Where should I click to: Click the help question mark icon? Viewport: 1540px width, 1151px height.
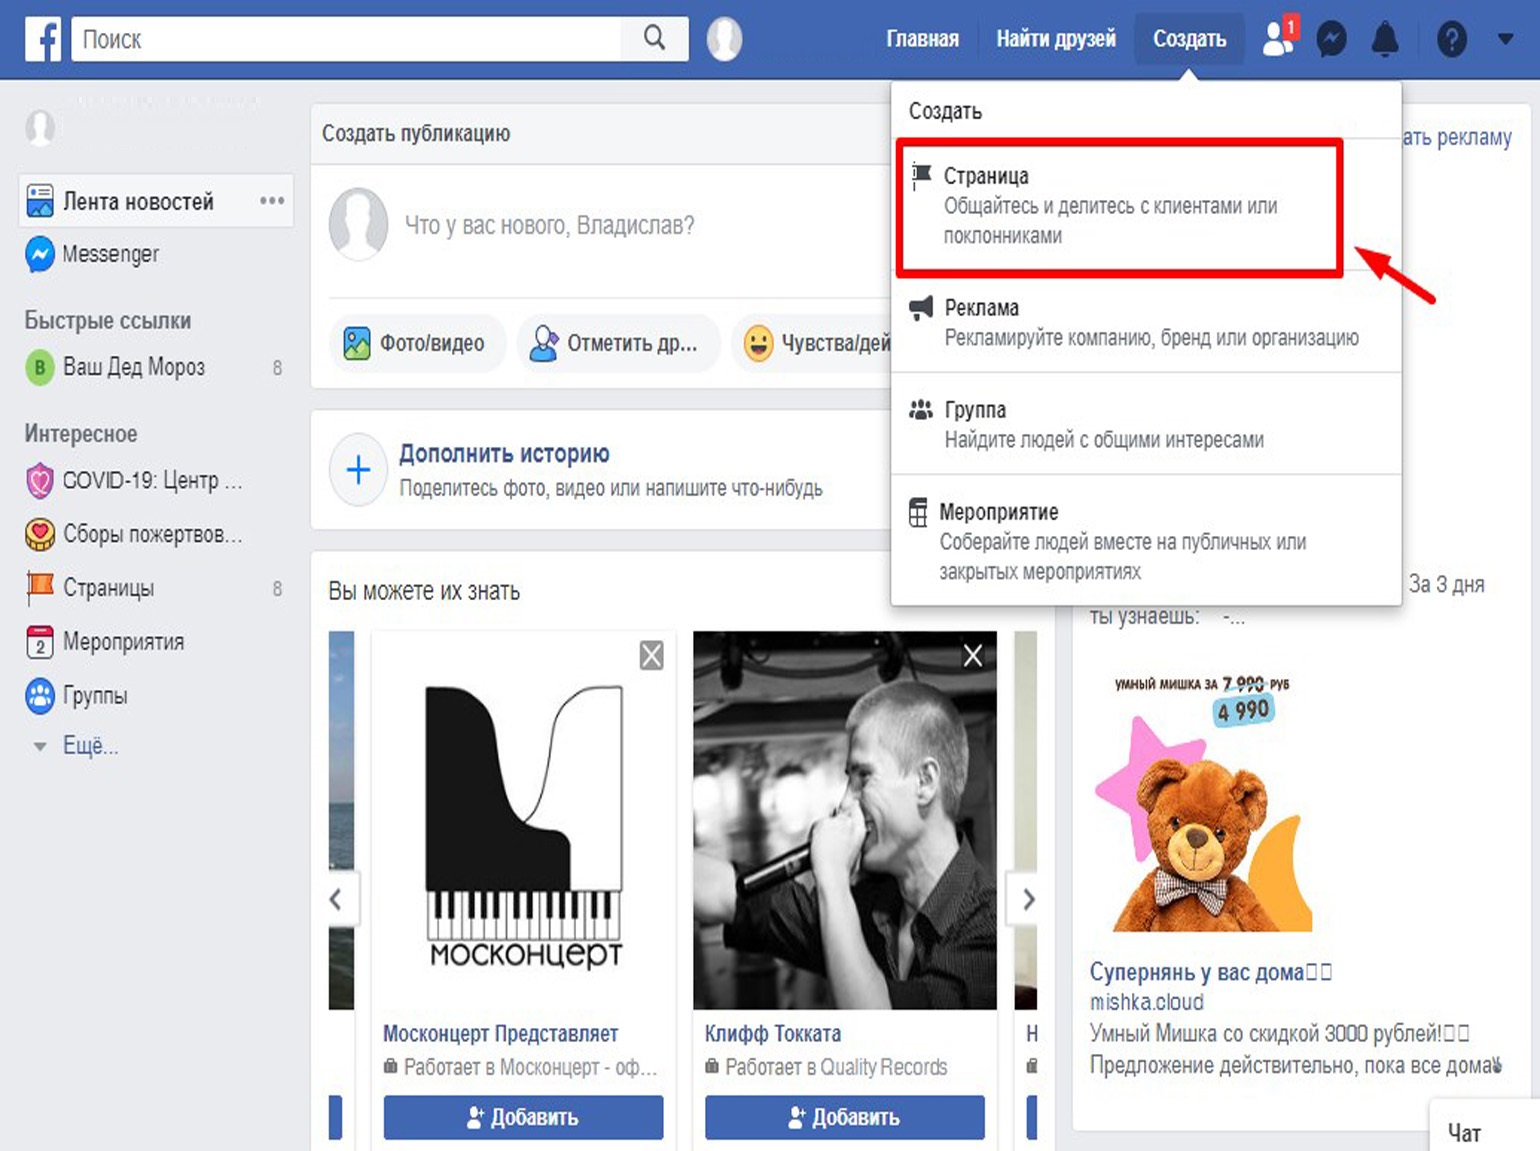tap(1451, 40)
